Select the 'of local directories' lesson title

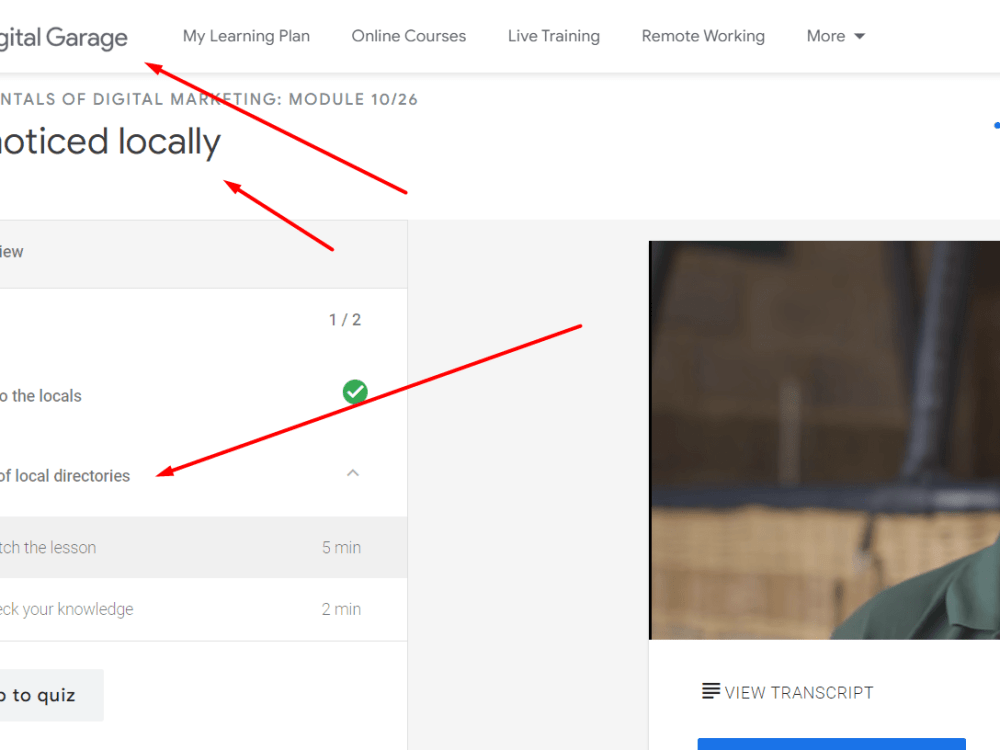(x=64, y=476)
